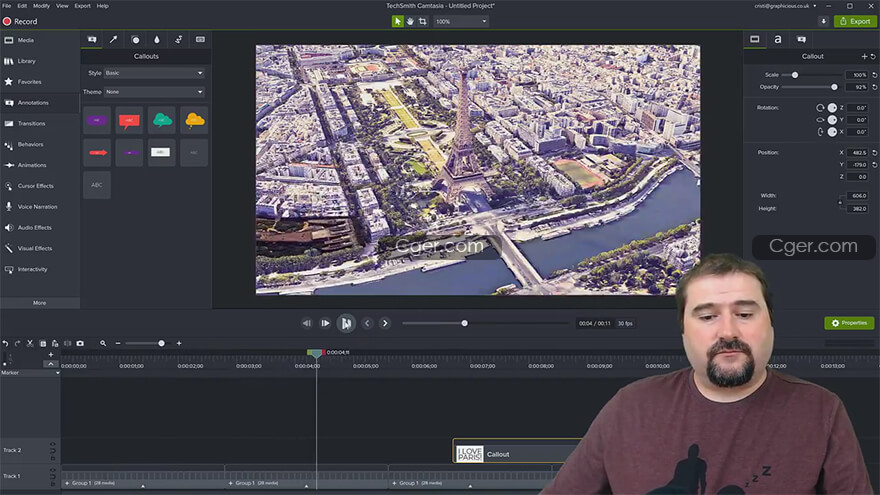Go to next media with right chevron
Screen dimensions: 880x495
click(x=385, y=323)
